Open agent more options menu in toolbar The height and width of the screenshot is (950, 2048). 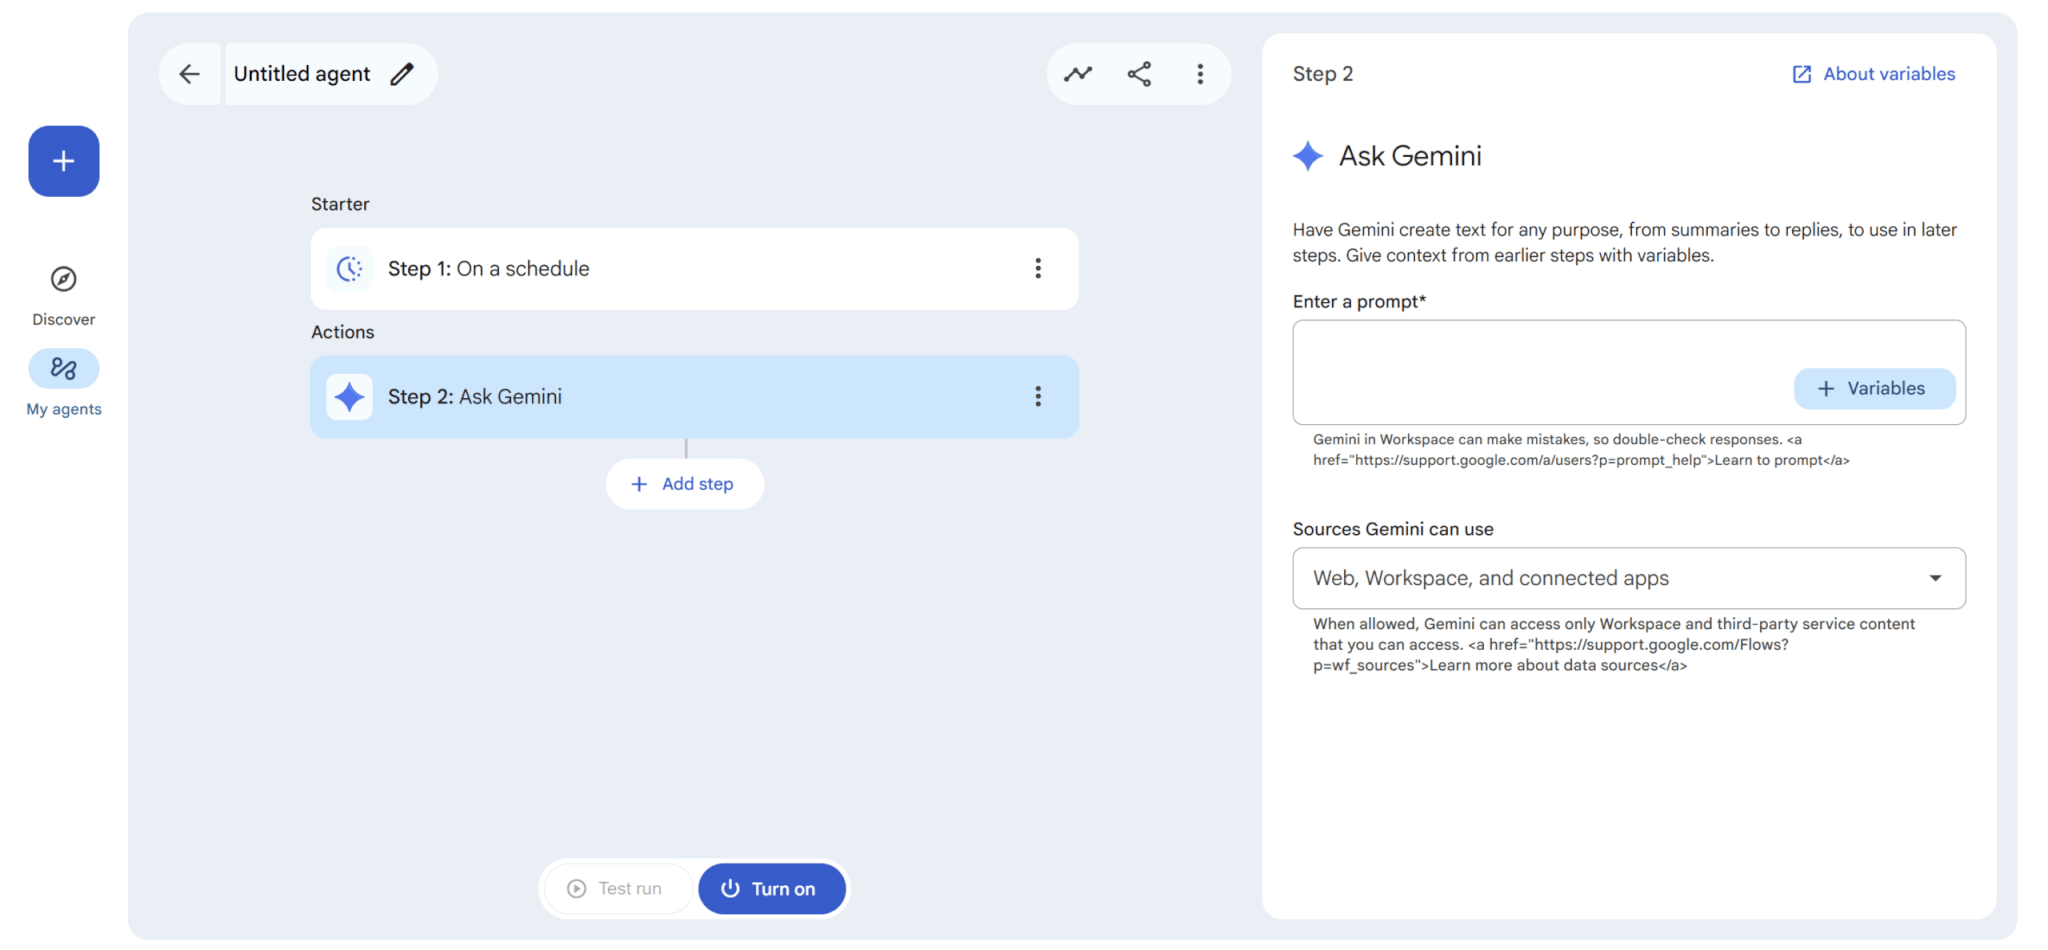pyautogui.click(x=1200, y=74)
